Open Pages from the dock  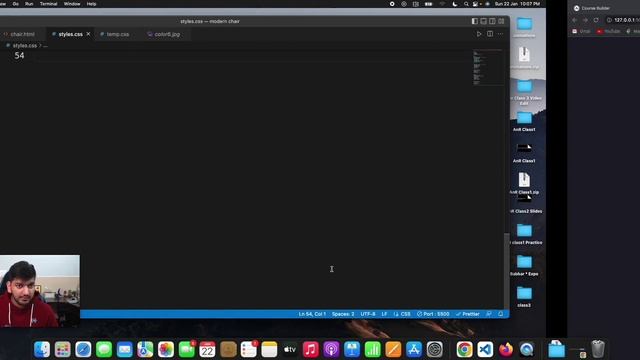[393, 349]
